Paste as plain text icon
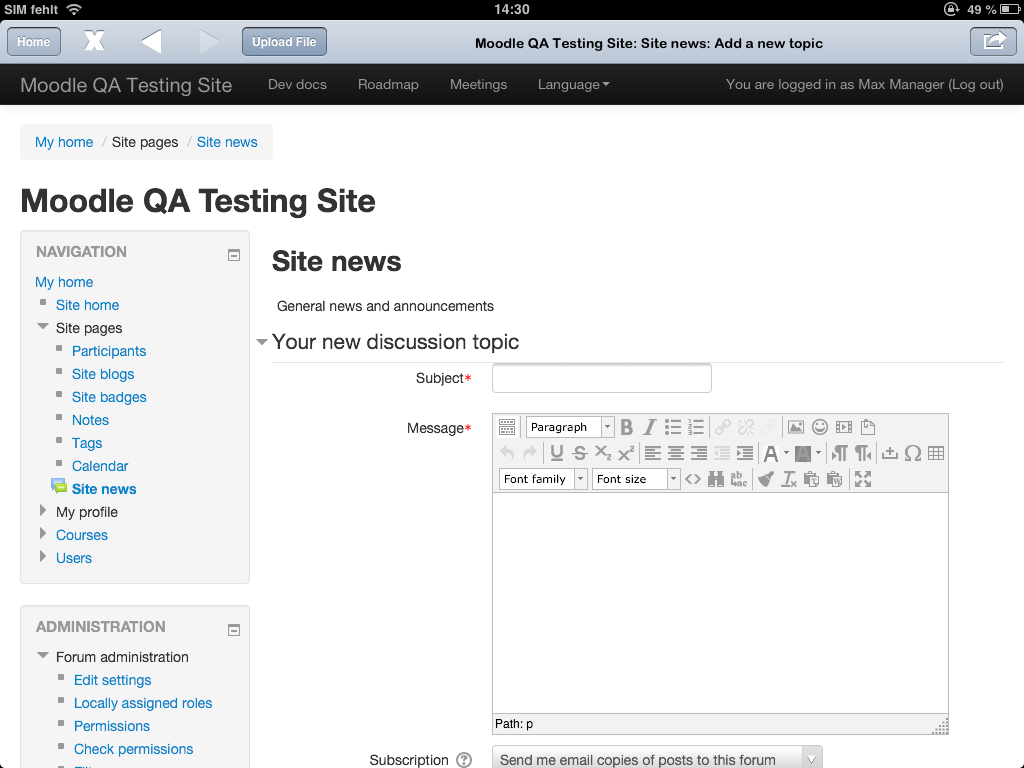The image size is (1024, 768). click(x=812, y=479)
